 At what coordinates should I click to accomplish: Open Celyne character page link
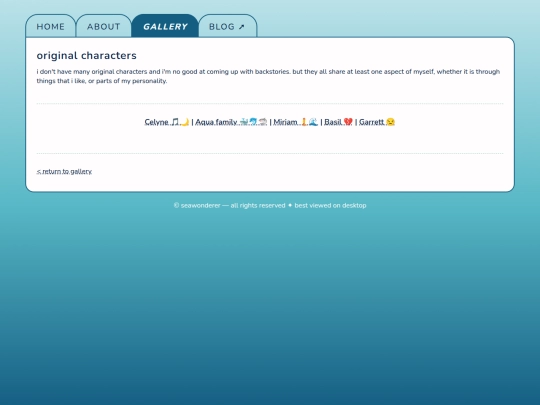click(x=167, y=122)
